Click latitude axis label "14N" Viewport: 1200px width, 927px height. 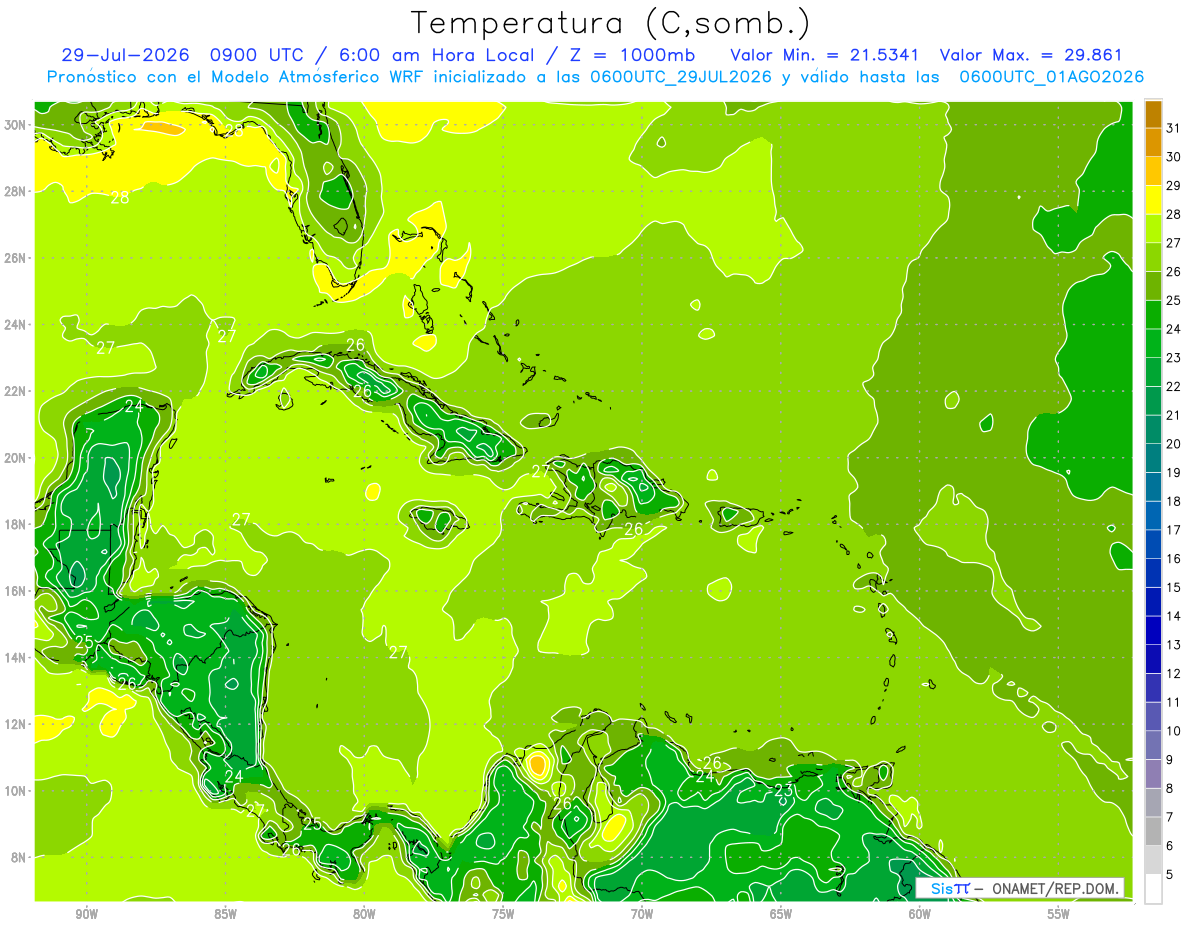click(16, 657)
